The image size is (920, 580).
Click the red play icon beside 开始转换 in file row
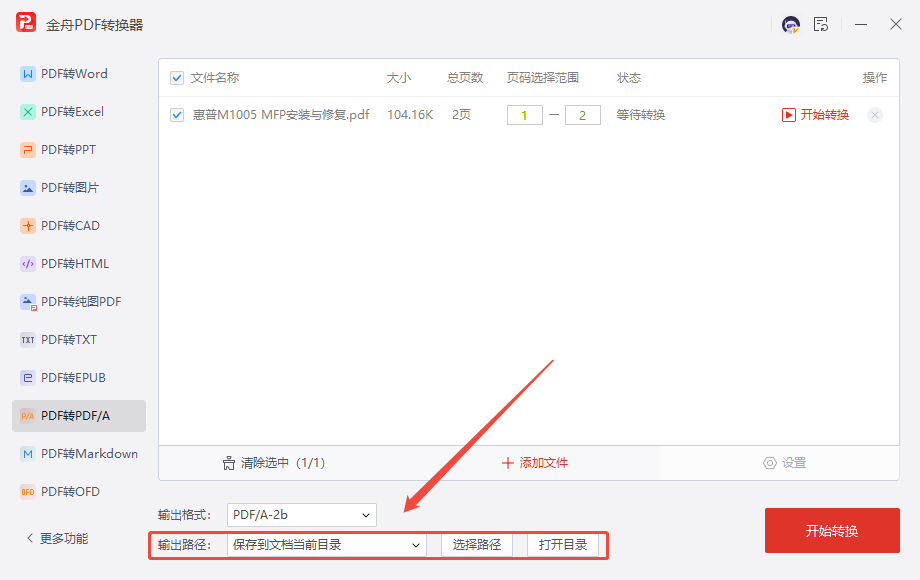coord(789,115)
